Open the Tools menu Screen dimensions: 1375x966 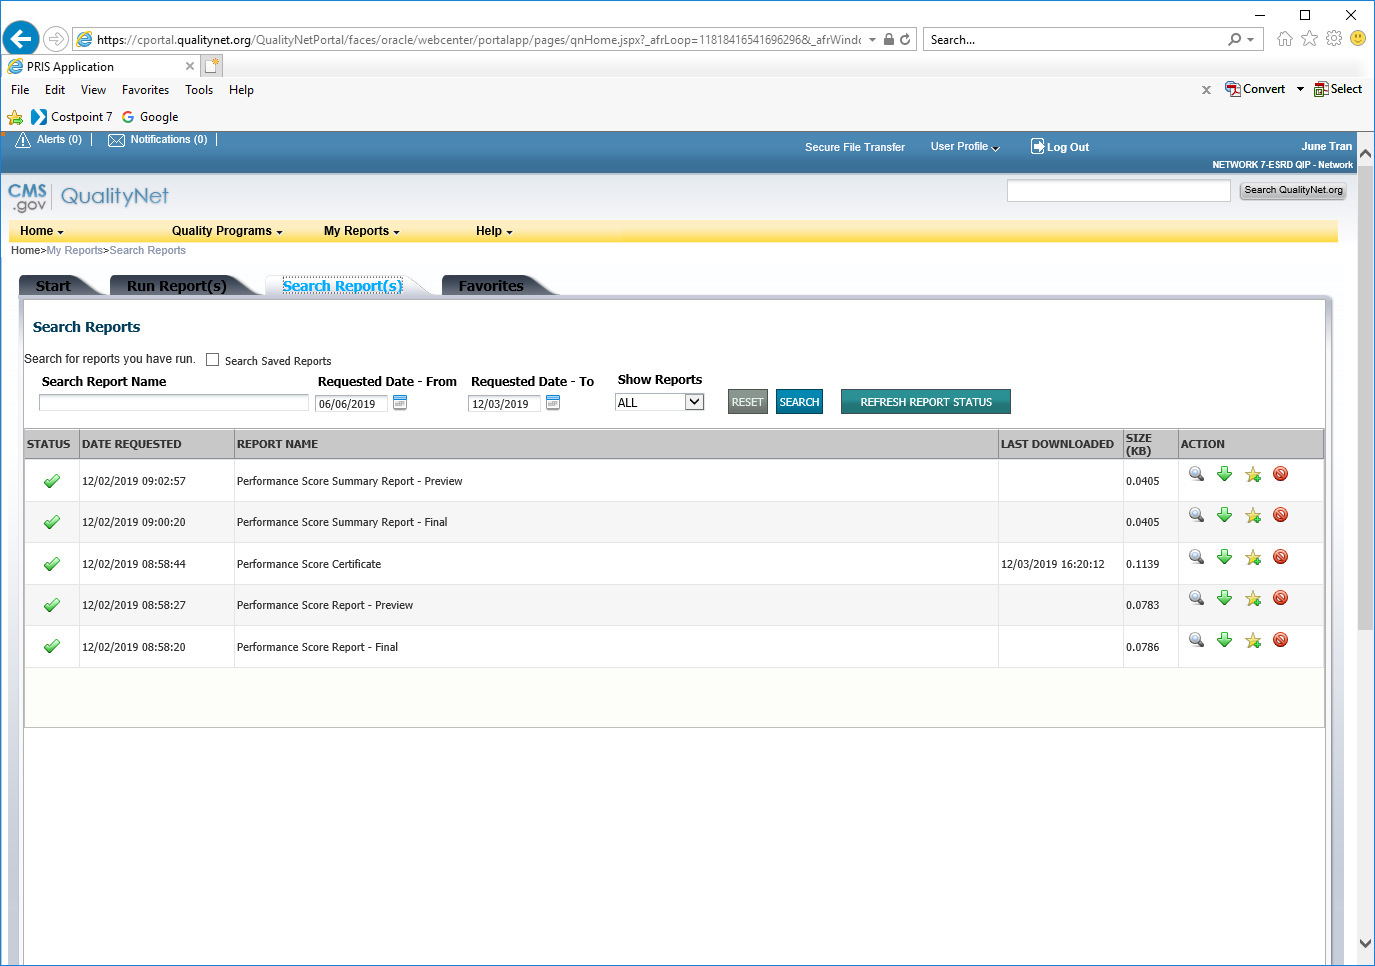(x=199, y=90)
